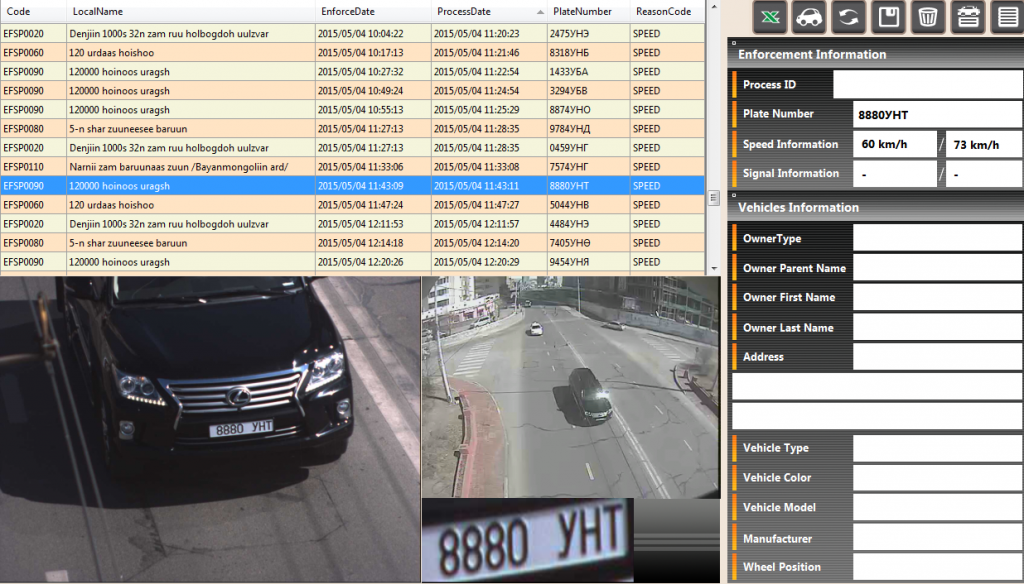Click the ReasonCode column header

click(667, 11)
